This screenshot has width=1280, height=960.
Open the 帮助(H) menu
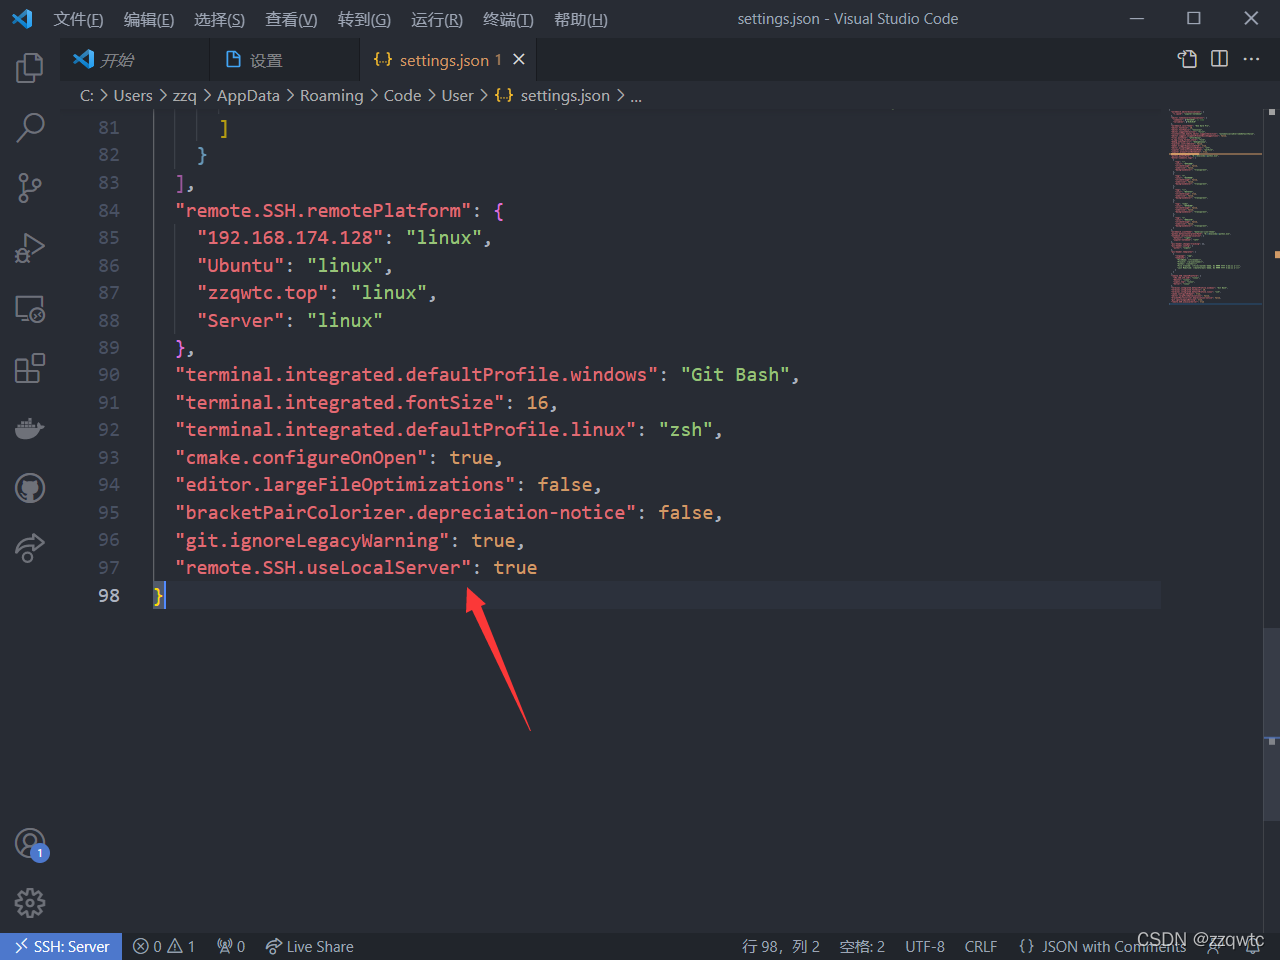tap(581, 19)
